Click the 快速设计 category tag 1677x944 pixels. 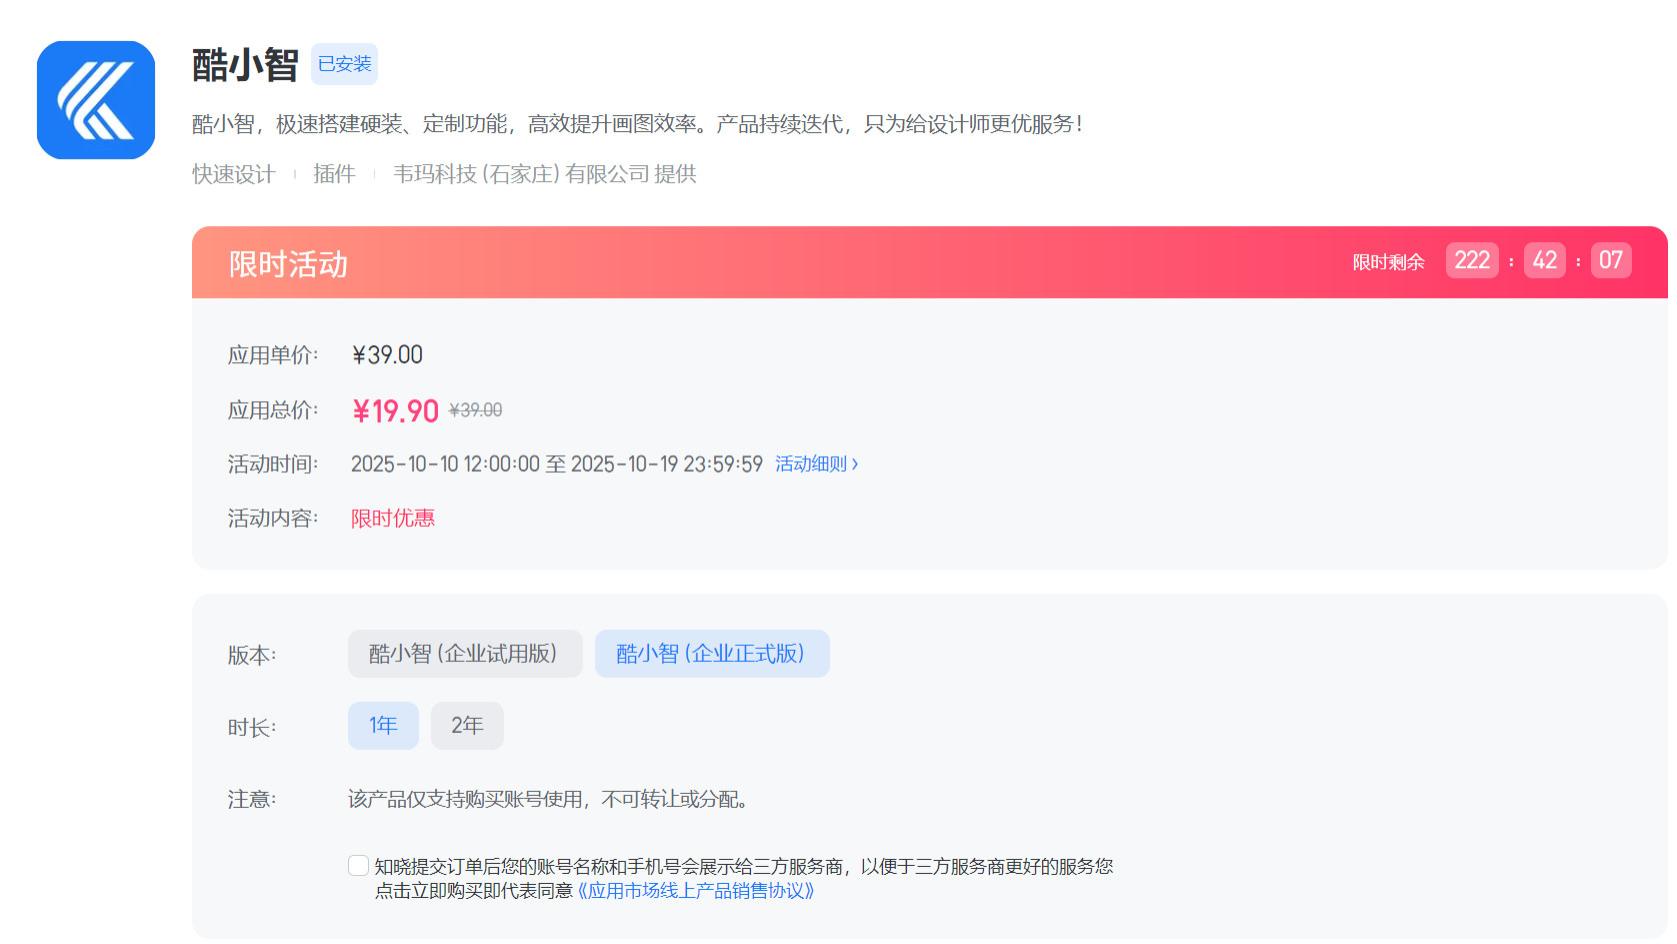pyautogui.click(x=234, y=174)
